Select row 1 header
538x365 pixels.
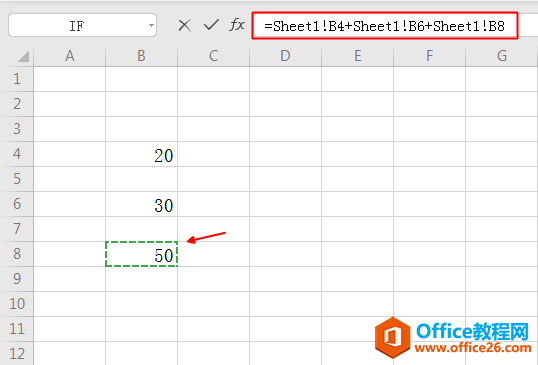17,79
